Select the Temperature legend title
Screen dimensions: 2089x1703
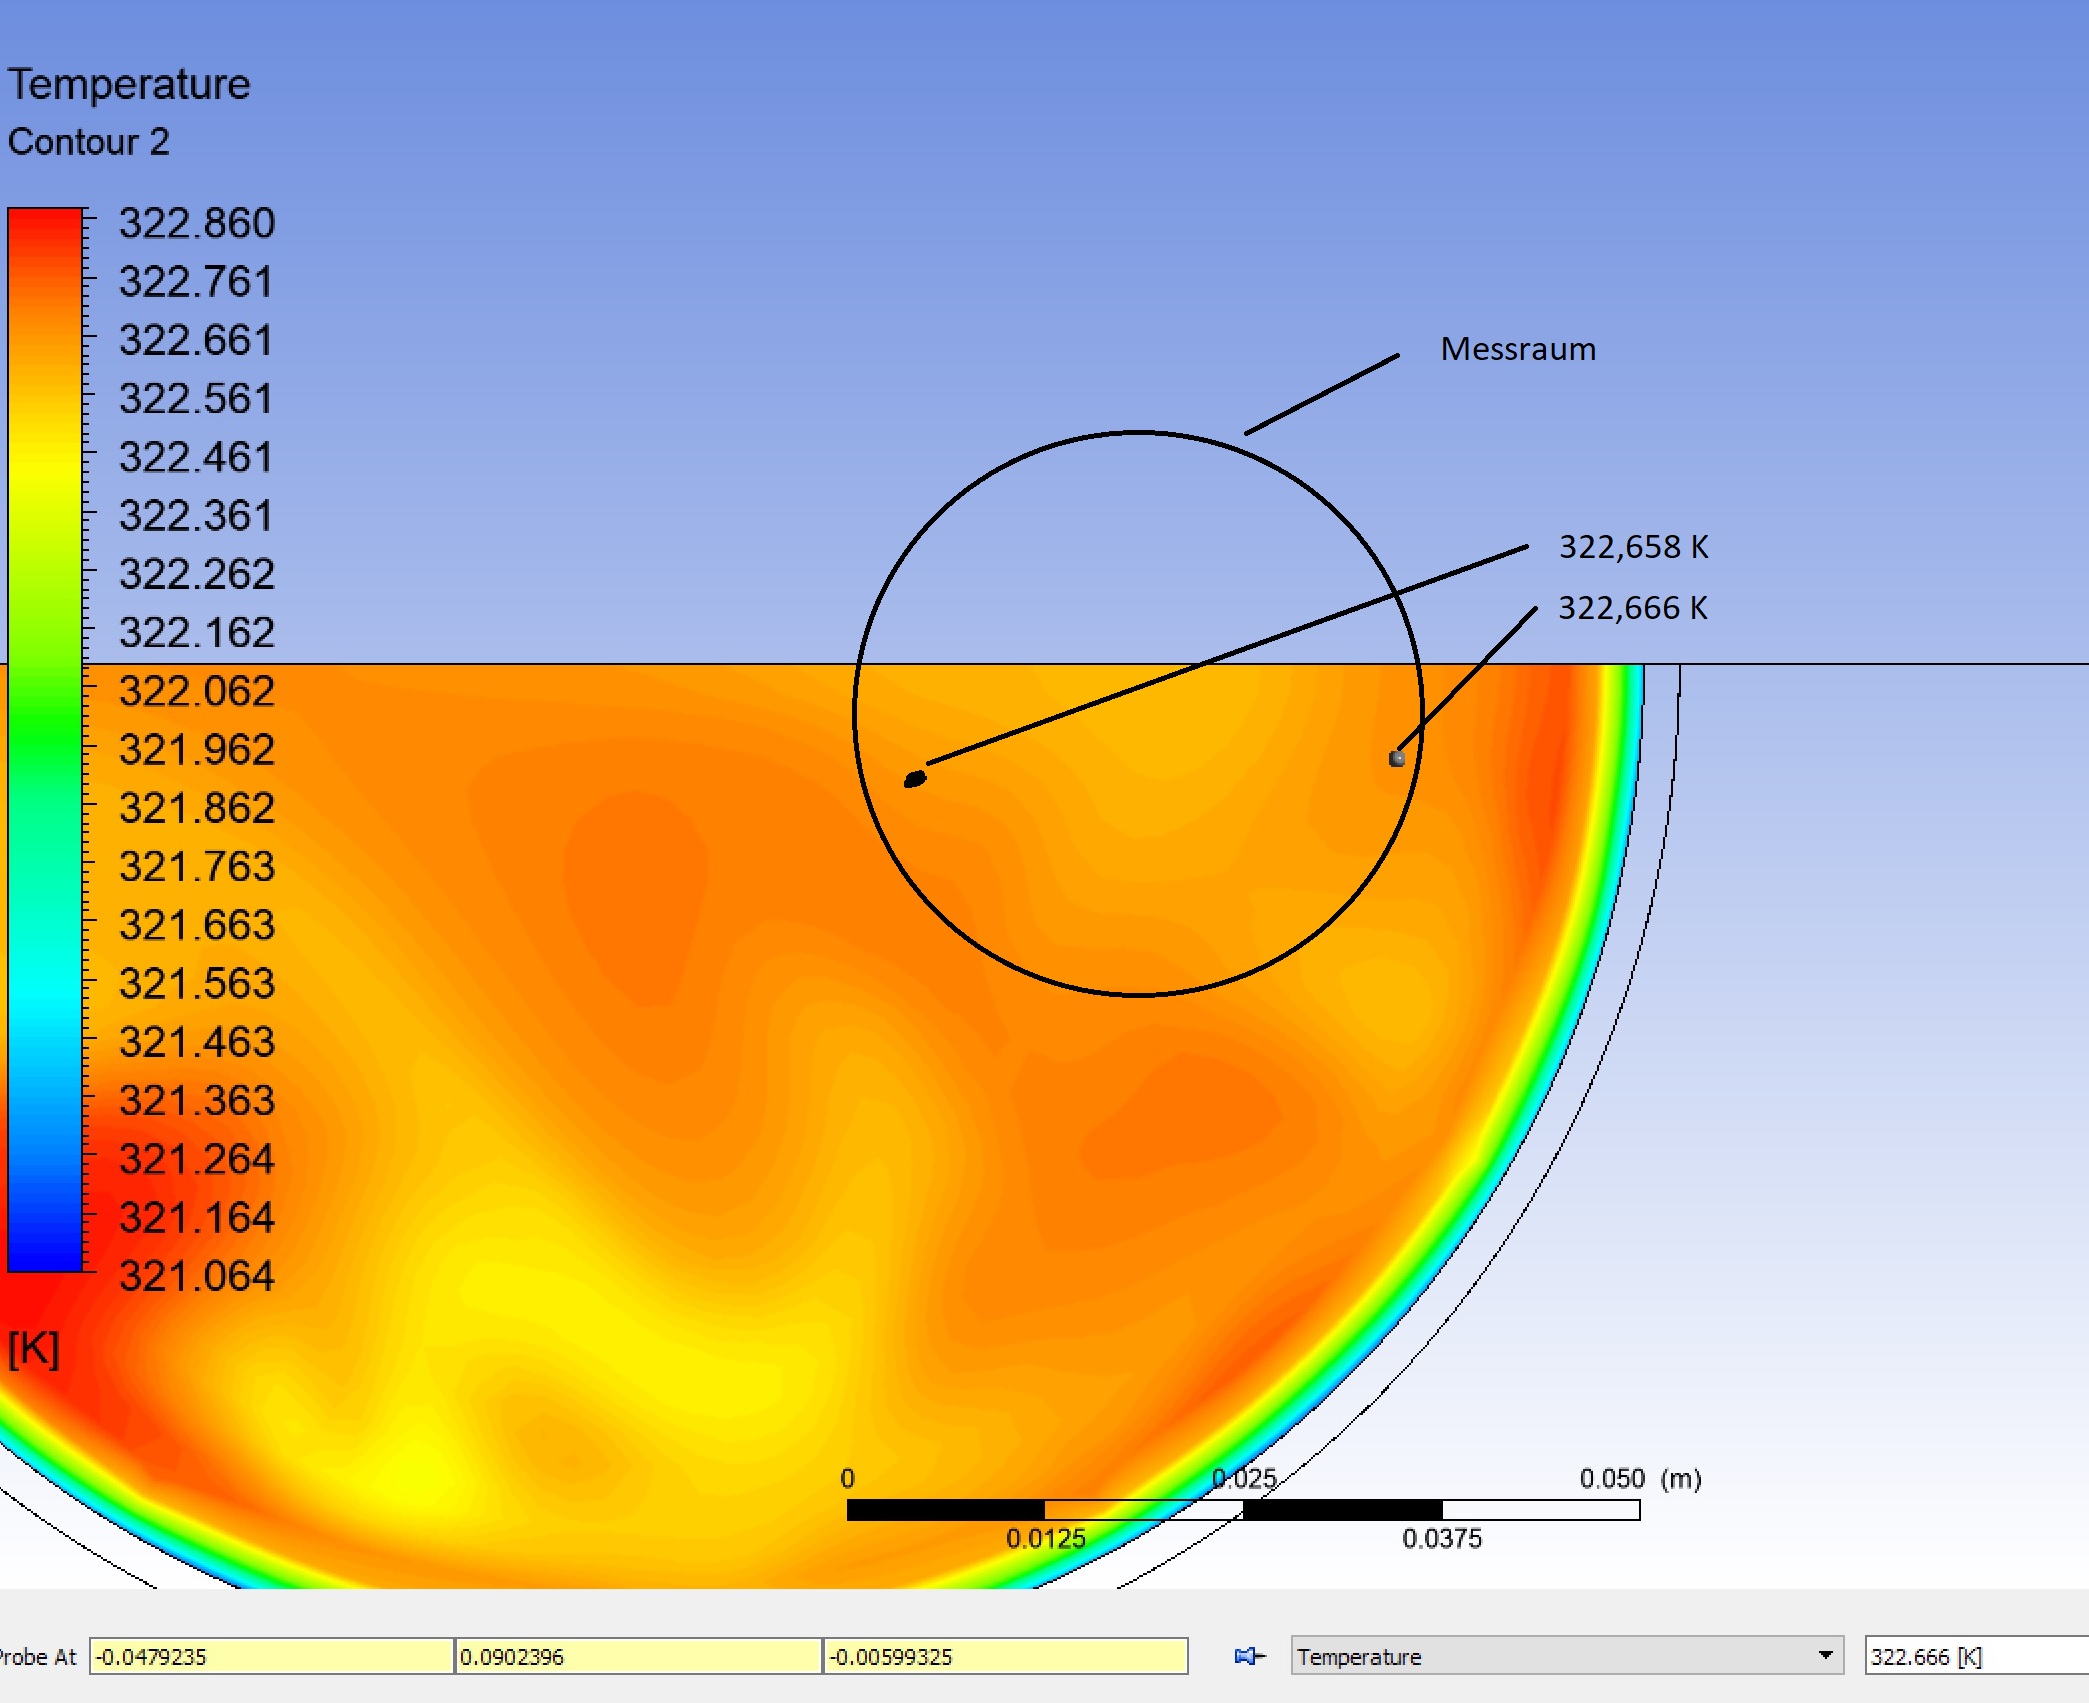click(x=129, y=84)
